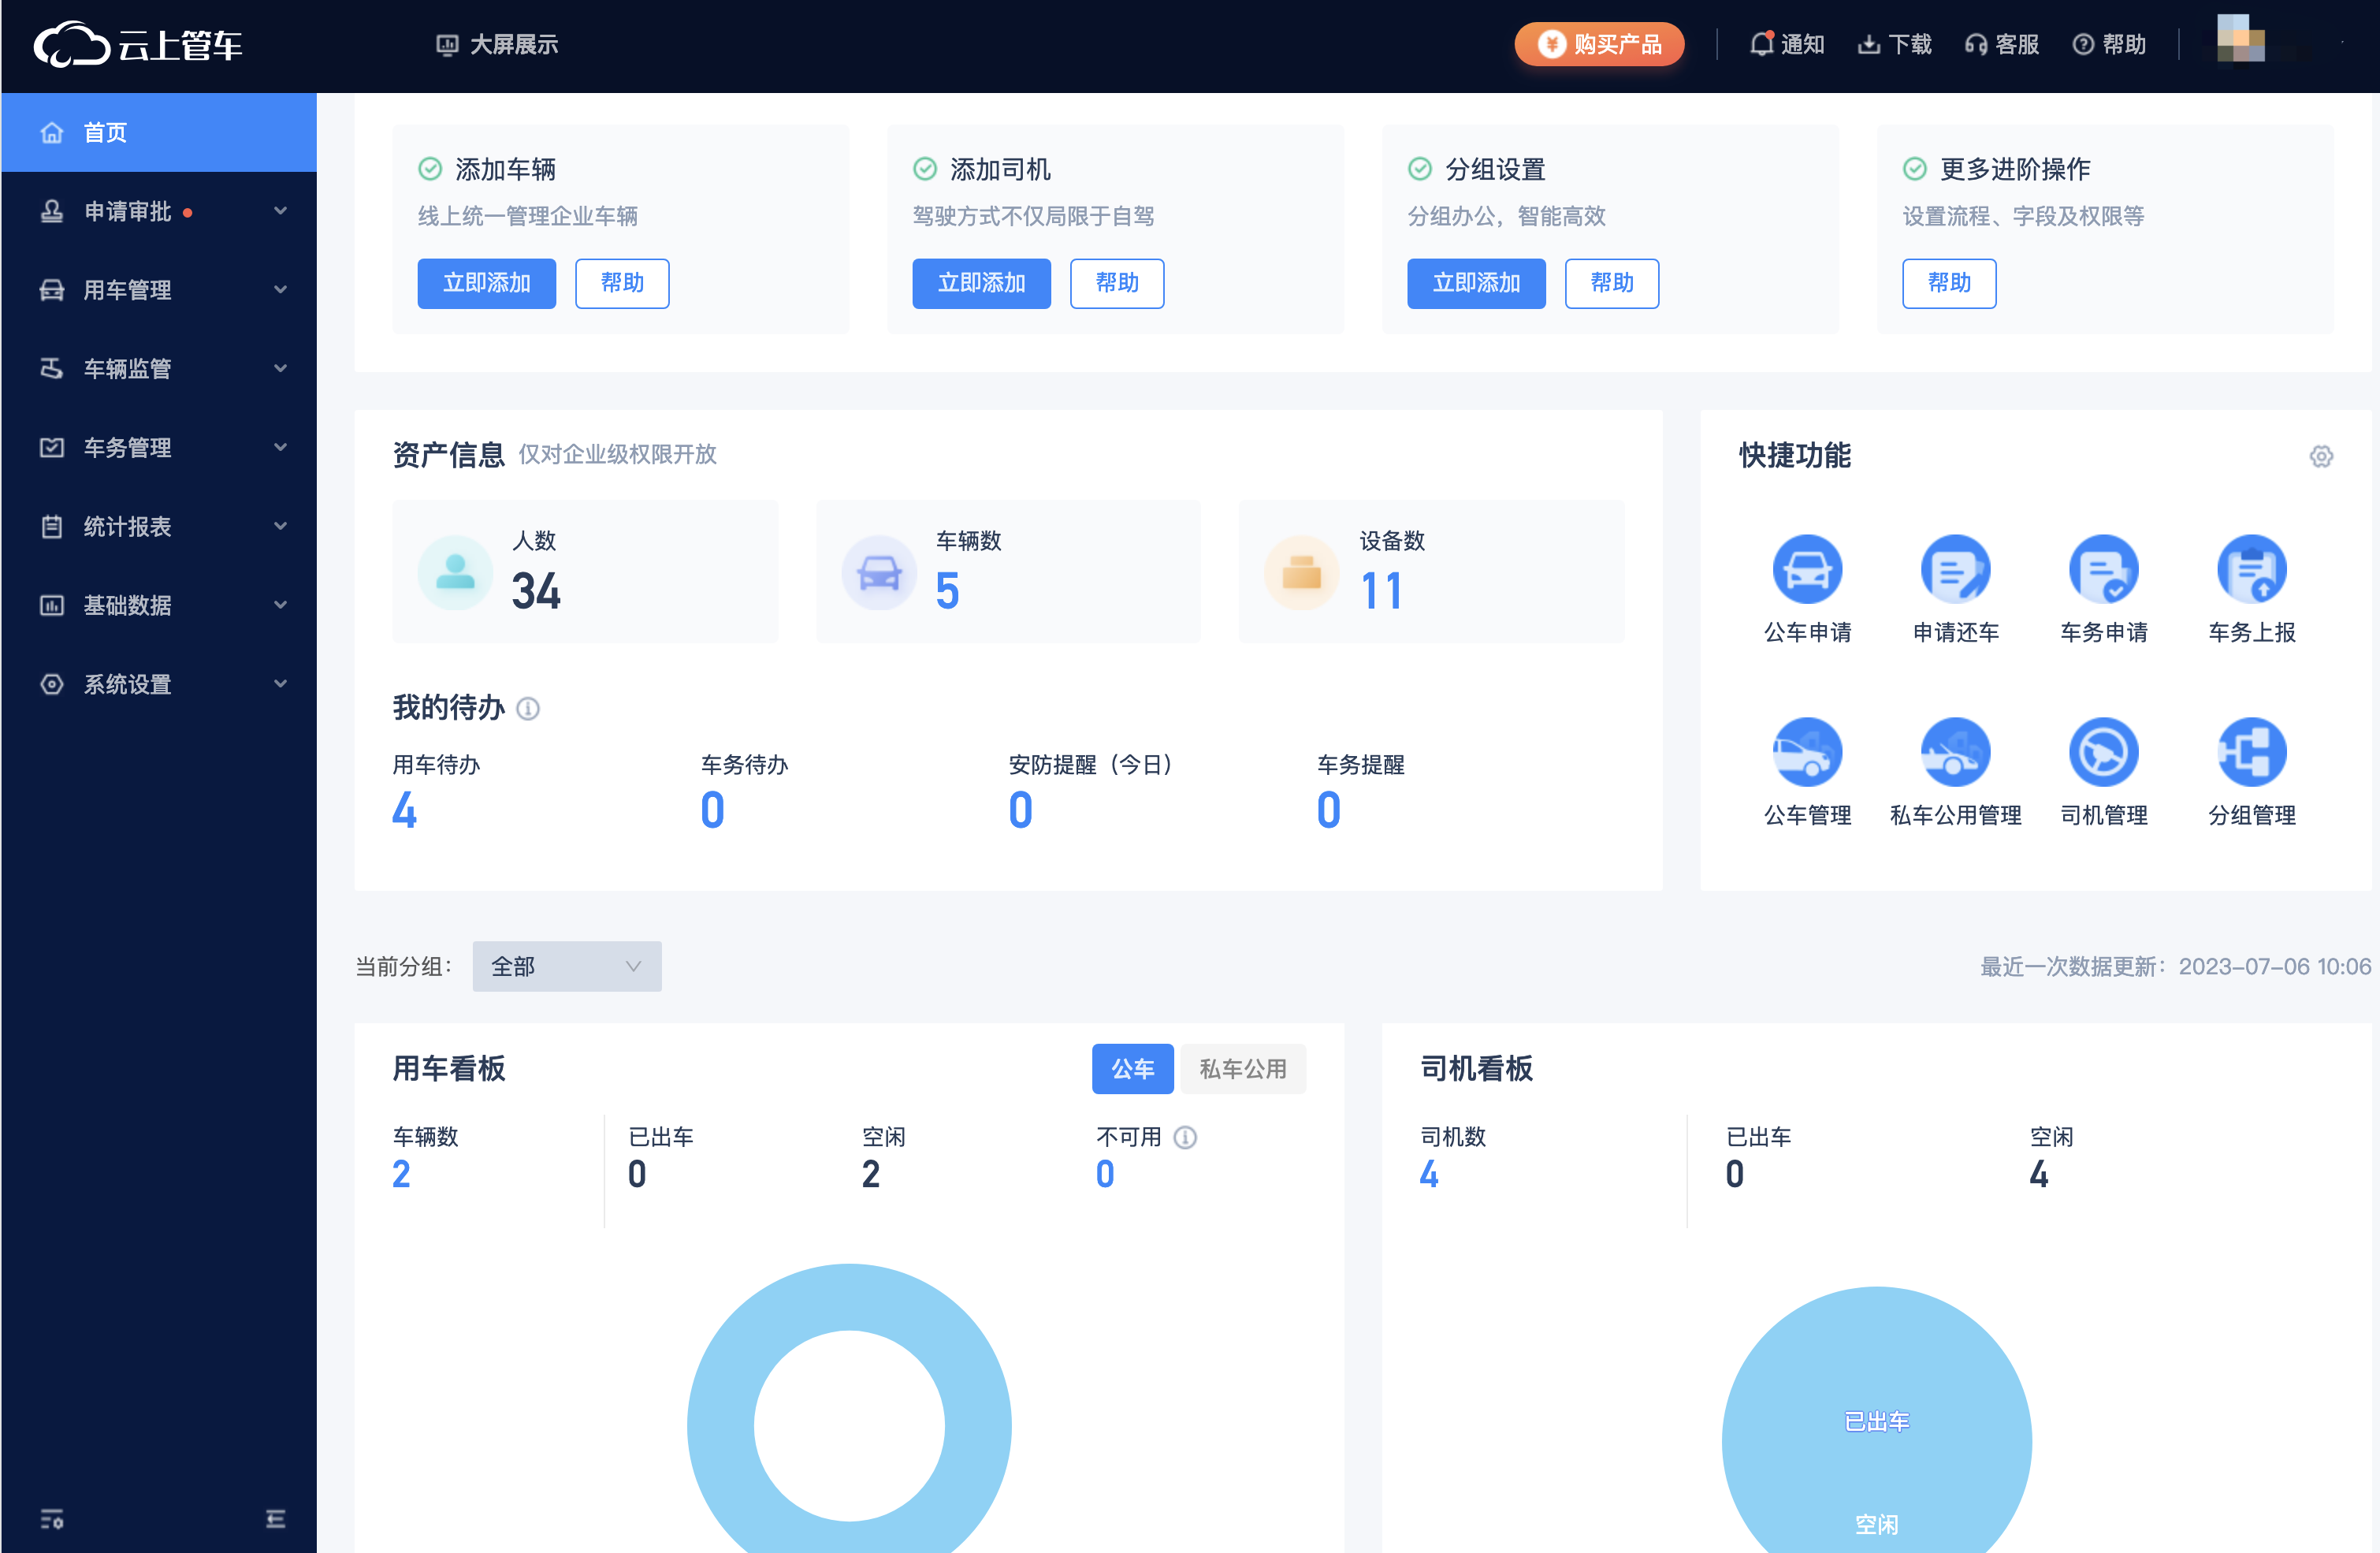Expand the 车辆监管 sidebar menu

click(x=159, y=369)
